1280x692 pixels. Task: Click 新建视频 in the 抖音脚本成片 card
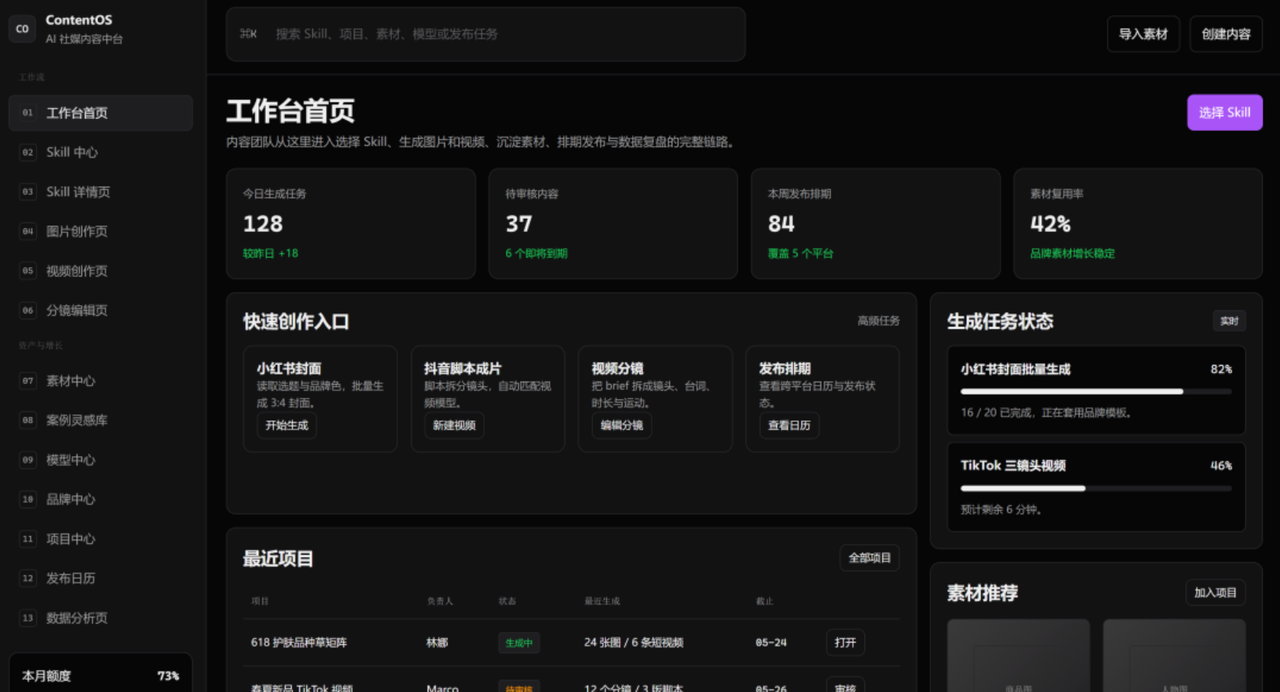(x=454, y=425)
